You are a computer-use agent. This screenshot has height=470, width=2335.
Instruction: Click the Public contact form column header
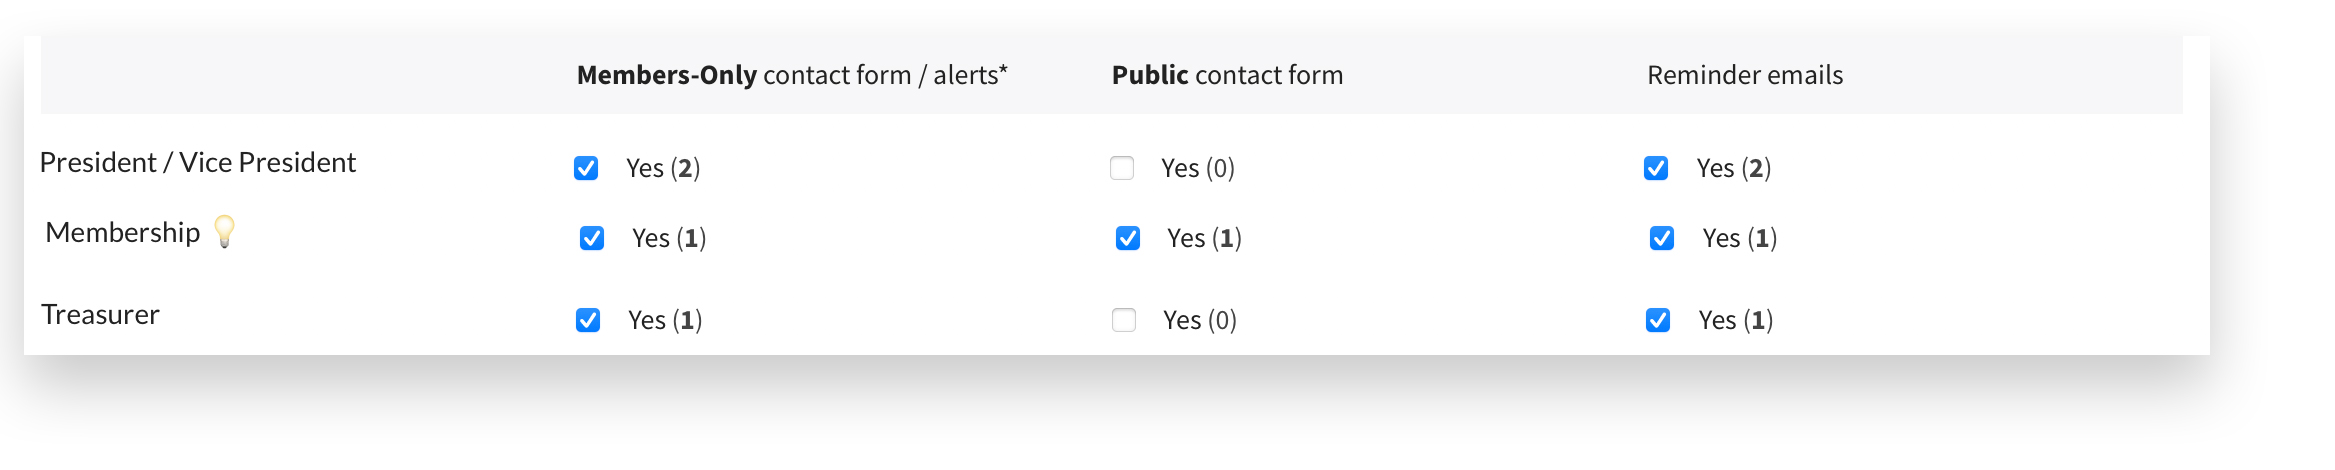coord(1227,75)
